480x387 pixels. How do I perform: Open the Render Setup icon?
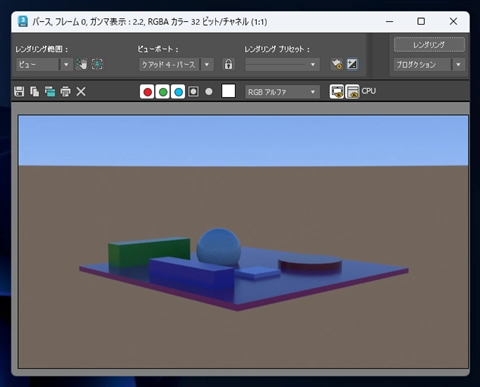coord(337,64)
